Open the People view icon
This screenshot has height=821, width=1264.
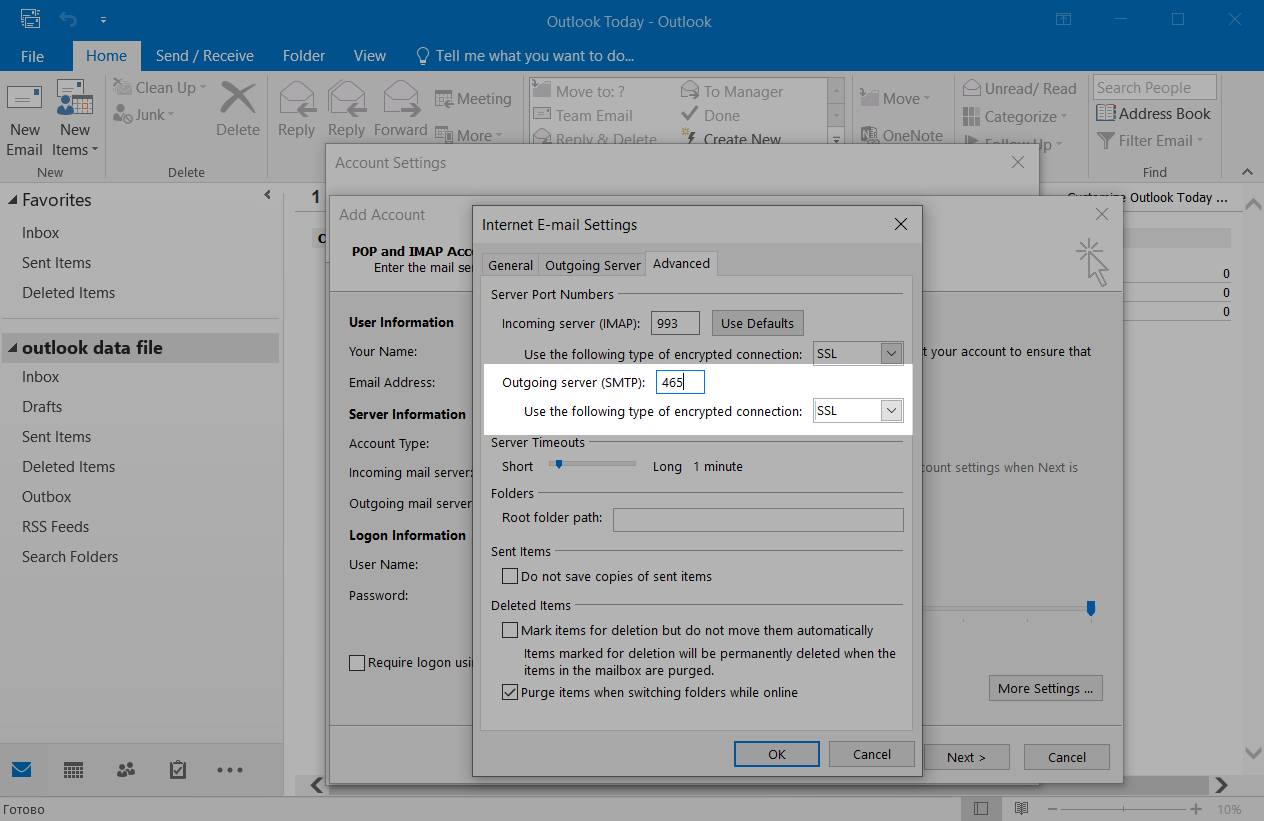126,770
